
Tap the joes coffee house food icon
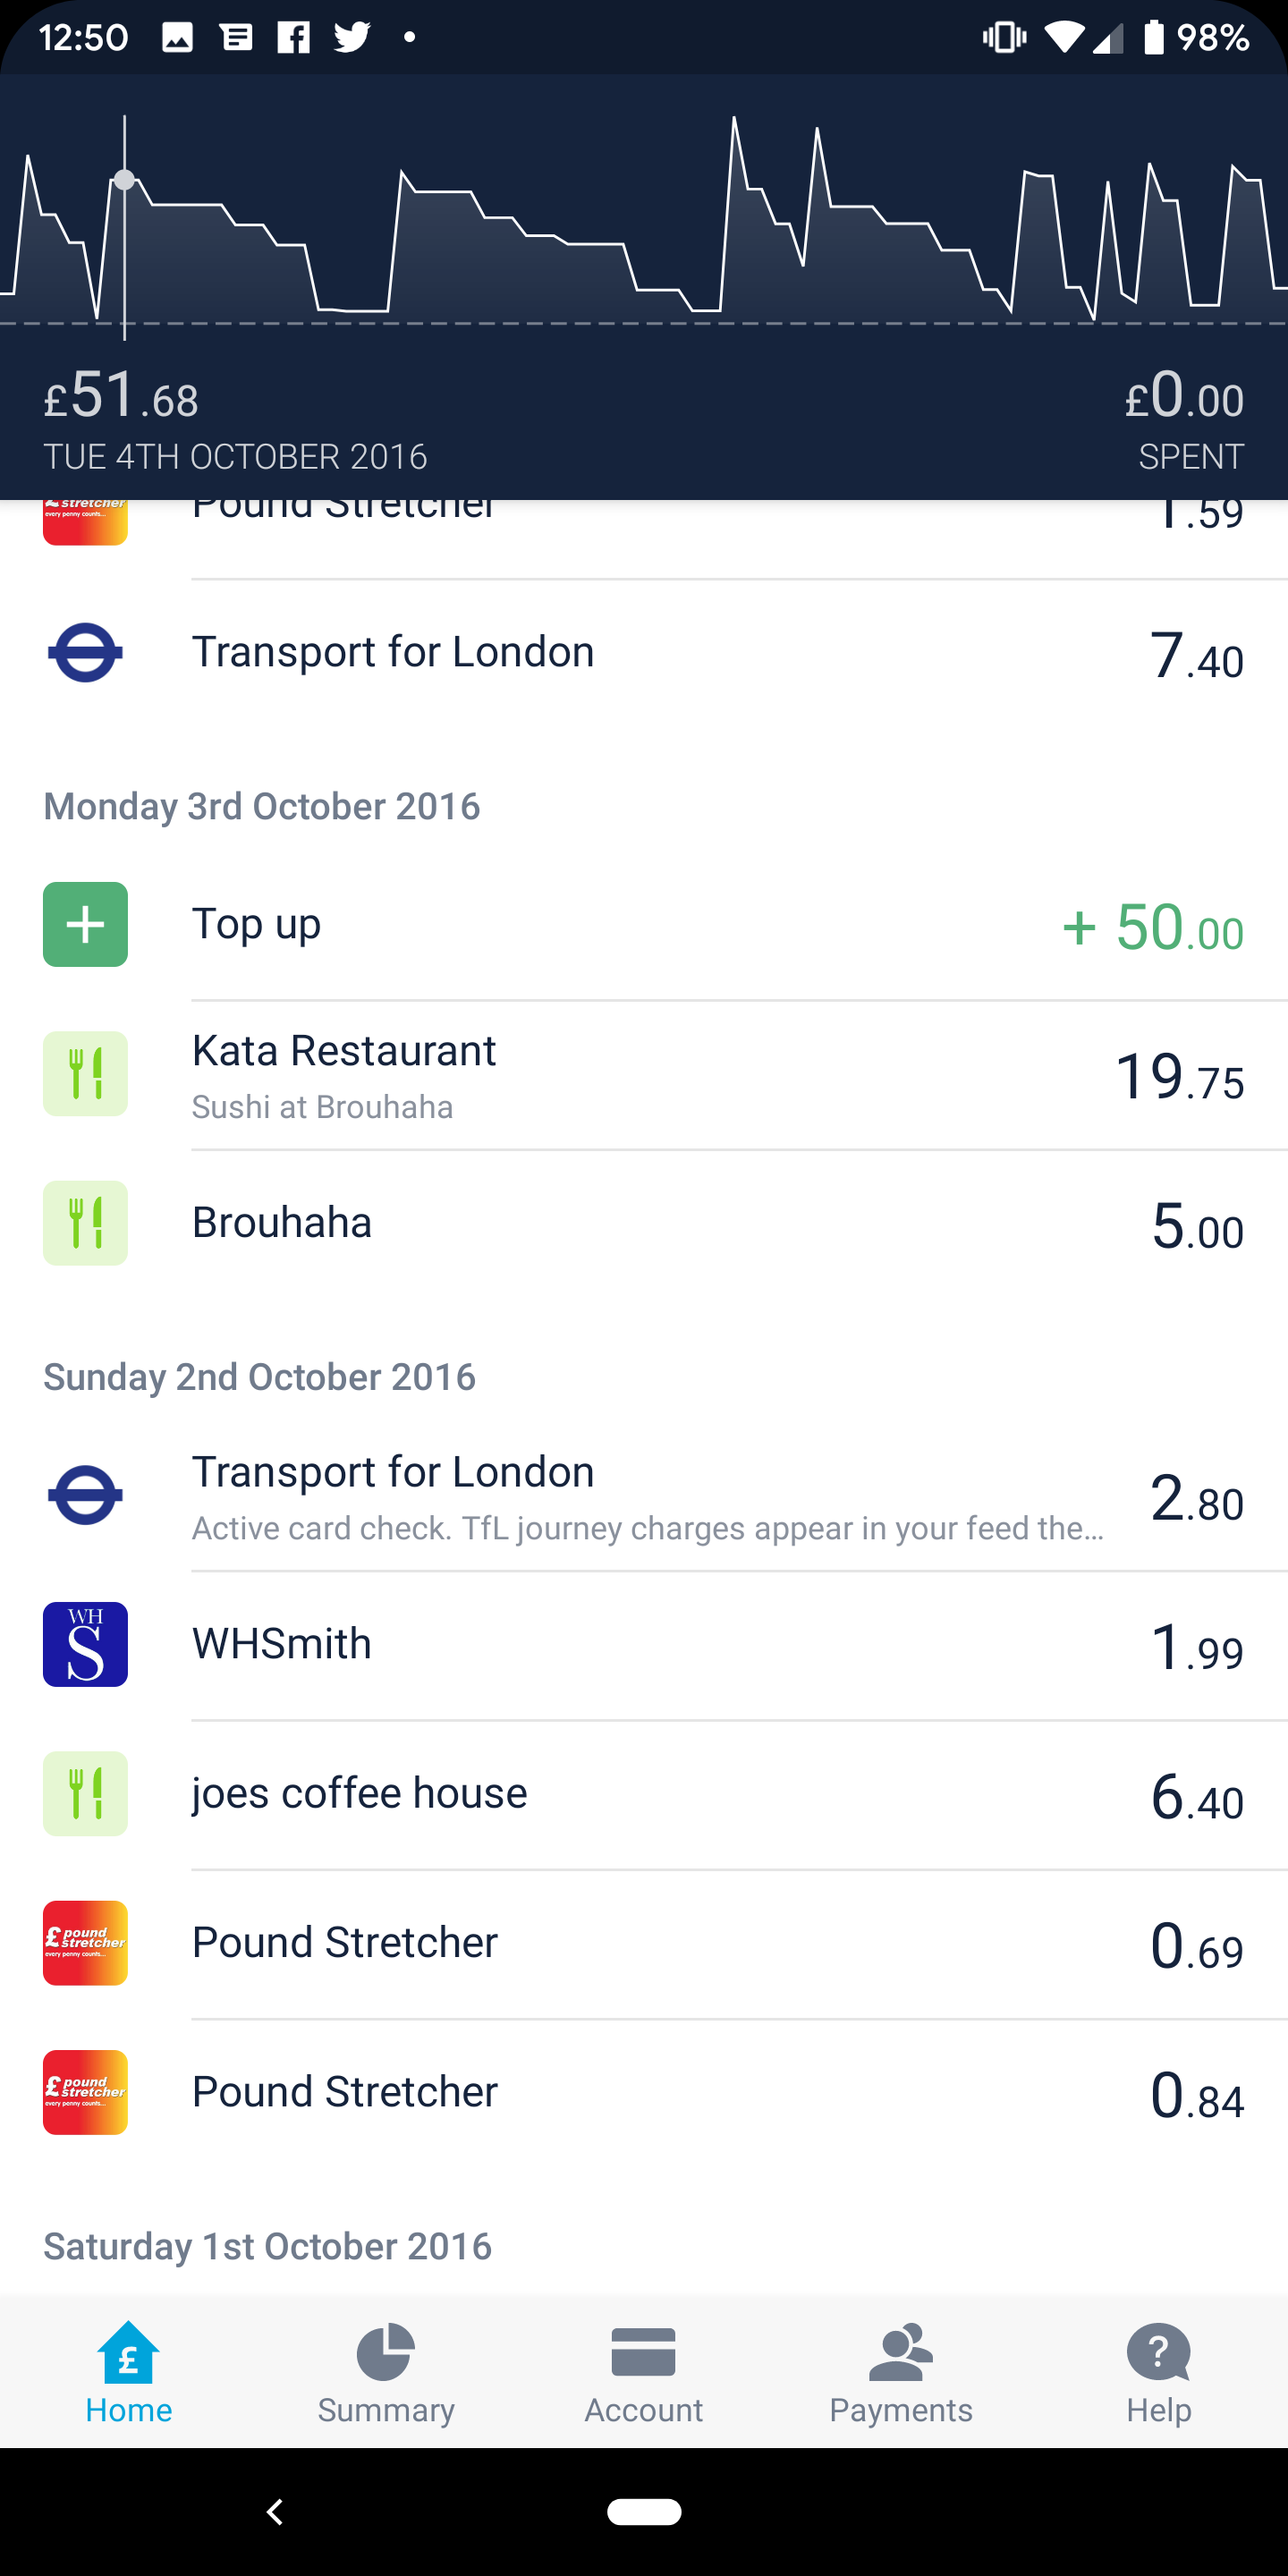pos(85,1793)
